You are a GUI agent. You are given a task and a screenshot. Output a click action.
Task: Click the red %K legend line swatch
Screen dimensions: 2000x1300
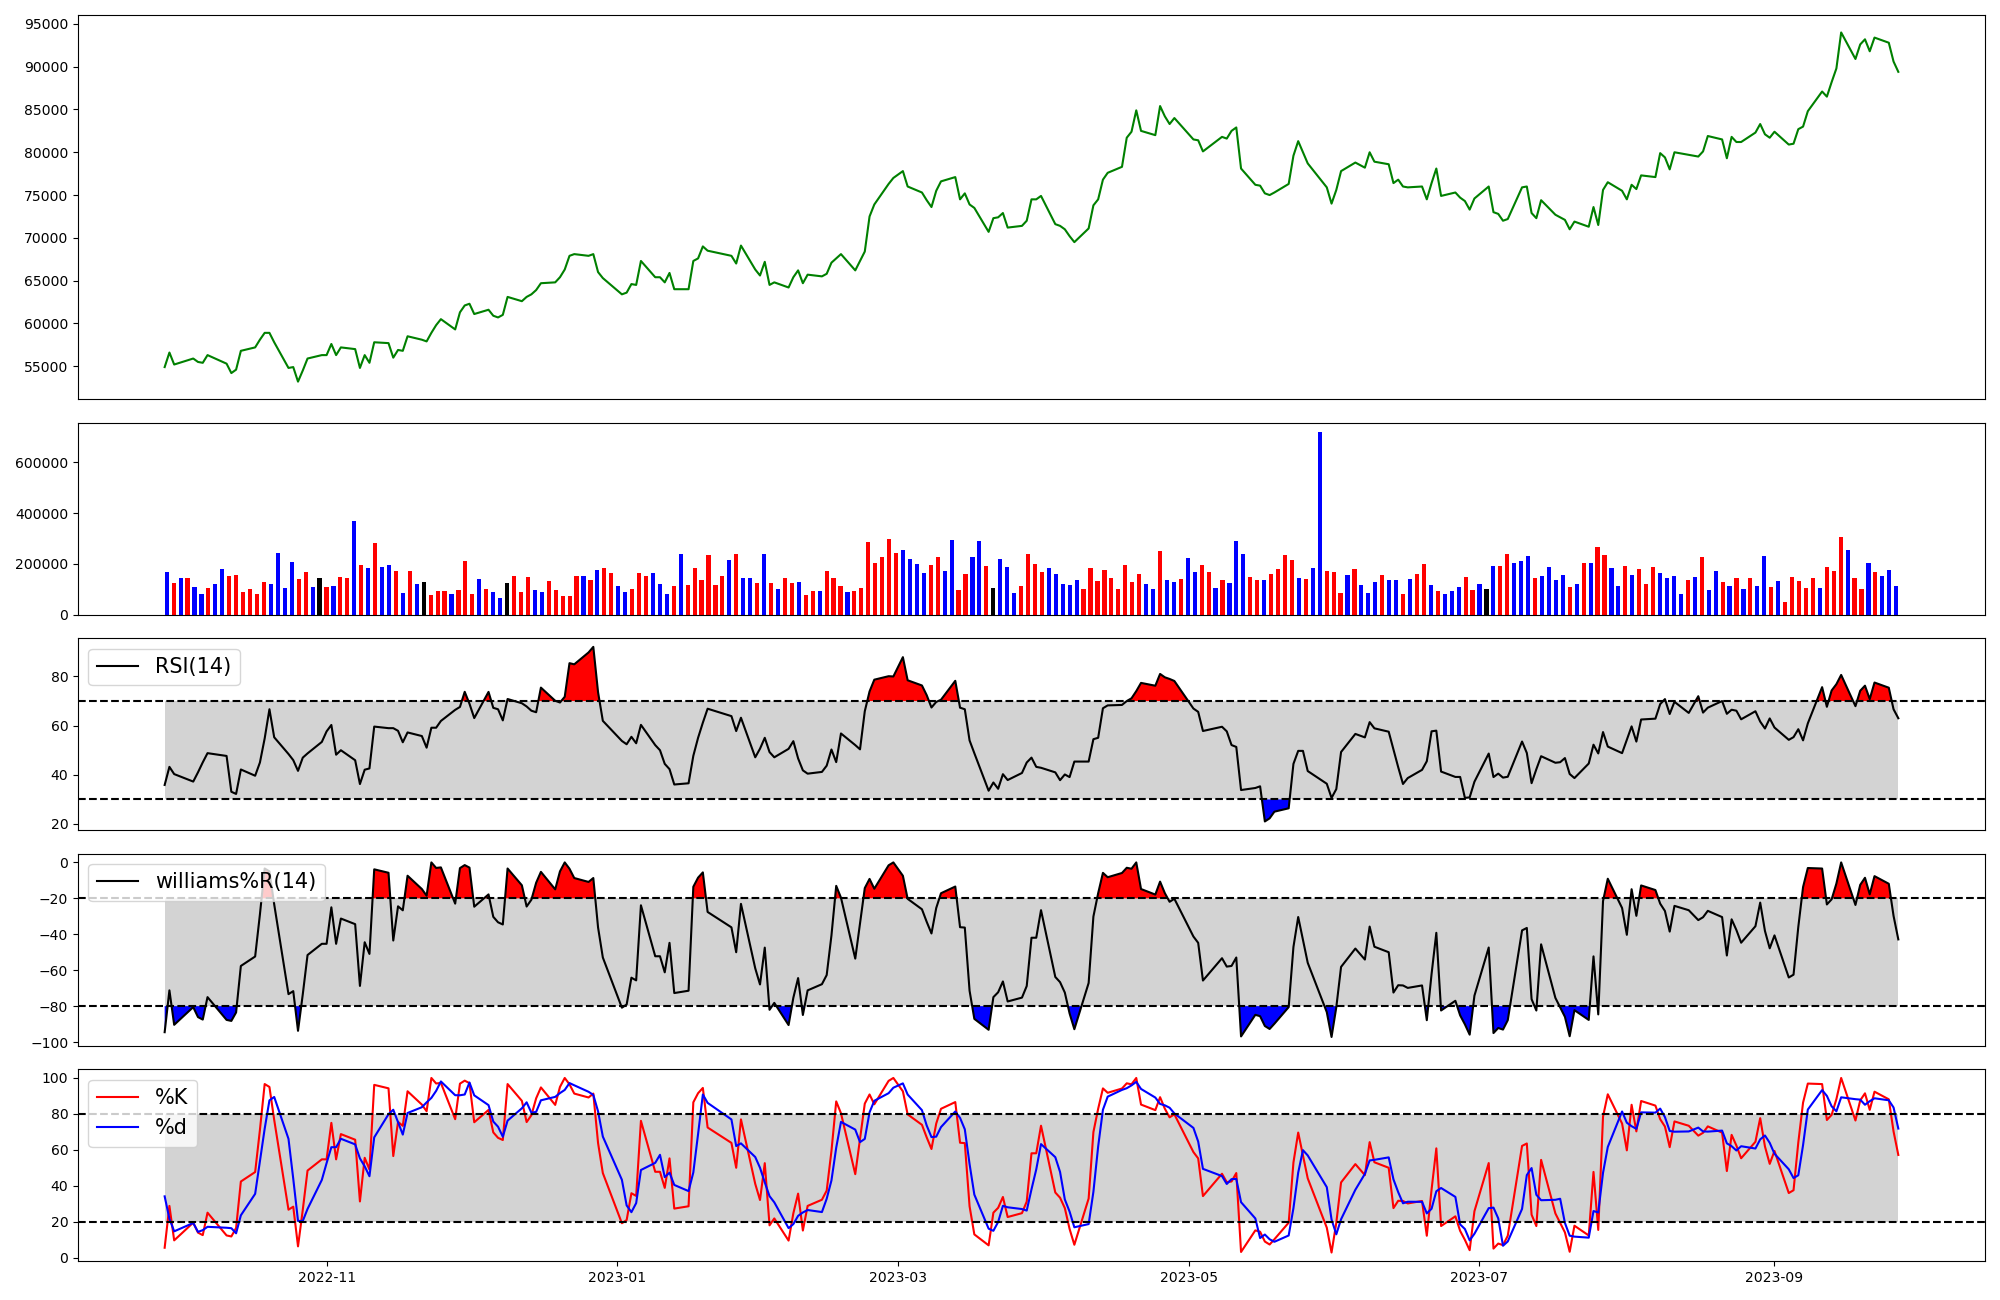116,1097
